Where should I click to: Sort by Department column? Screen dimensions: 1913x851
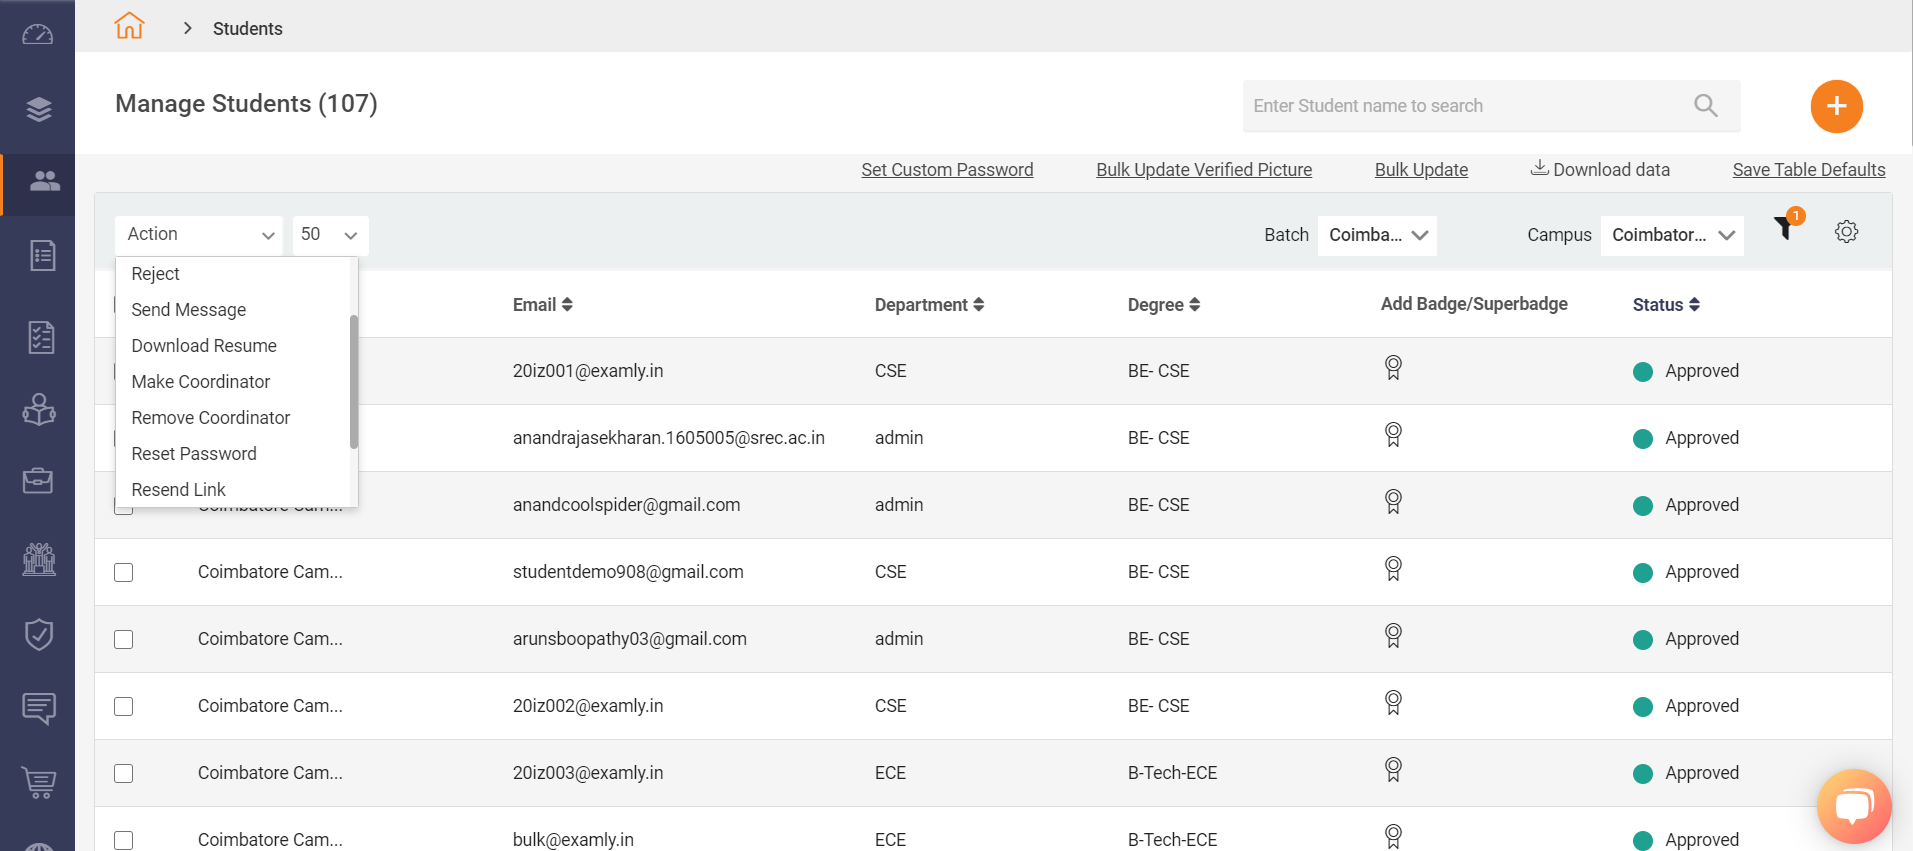(930, 305)
